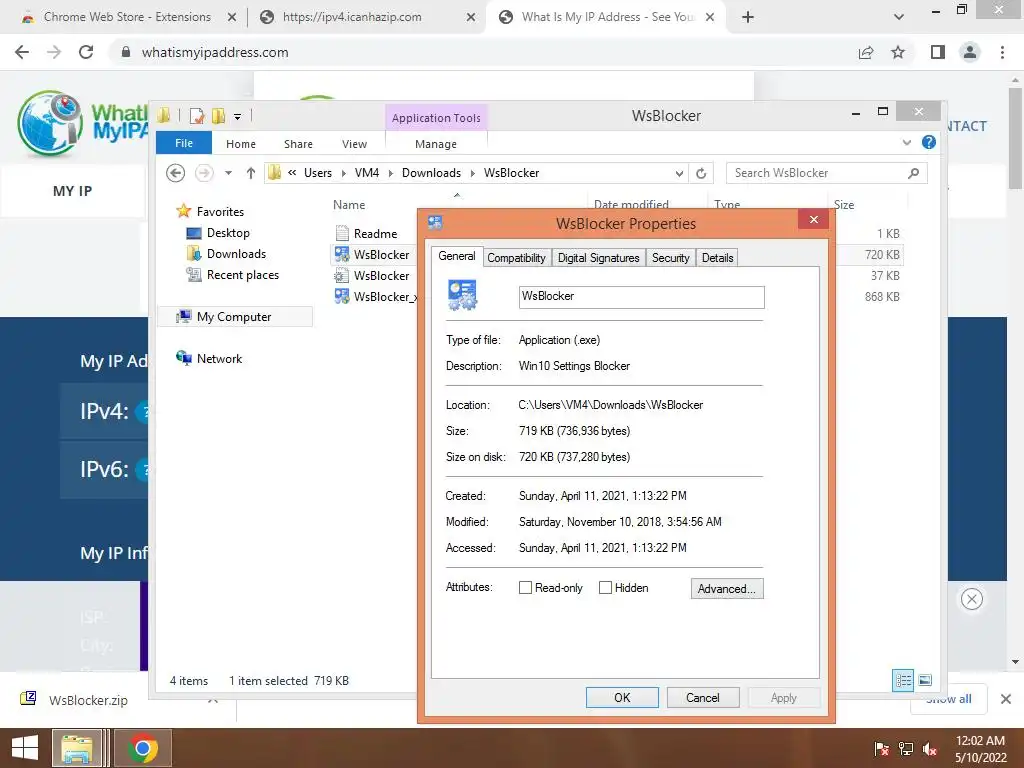Click the New folder quick access icon
1024x768 pixels.
coord(218,116)
